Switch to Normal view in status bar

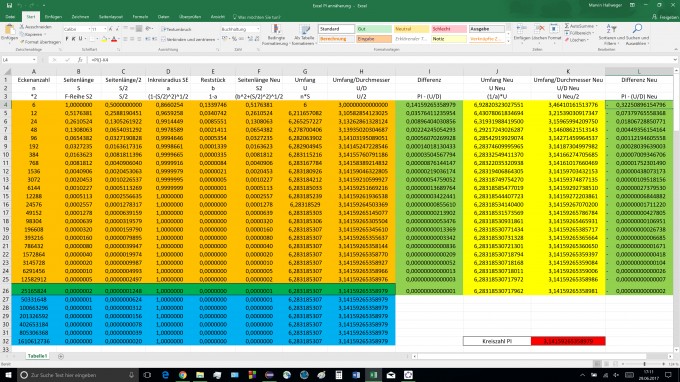[597, 364]
